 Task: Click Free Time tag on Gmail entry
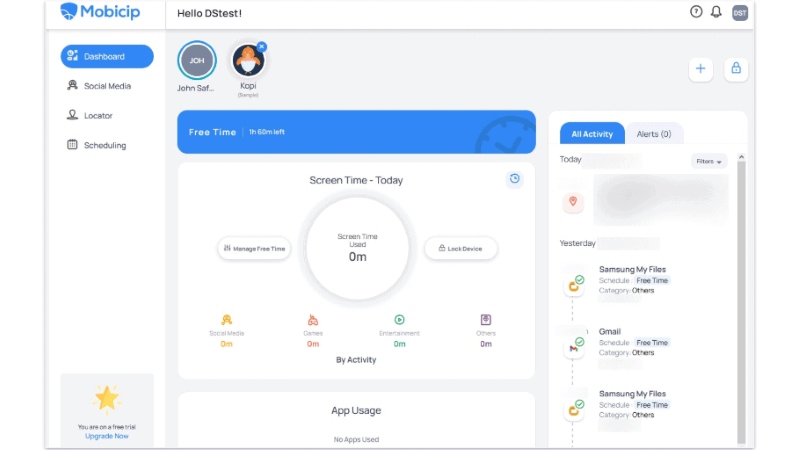(652, 342)
